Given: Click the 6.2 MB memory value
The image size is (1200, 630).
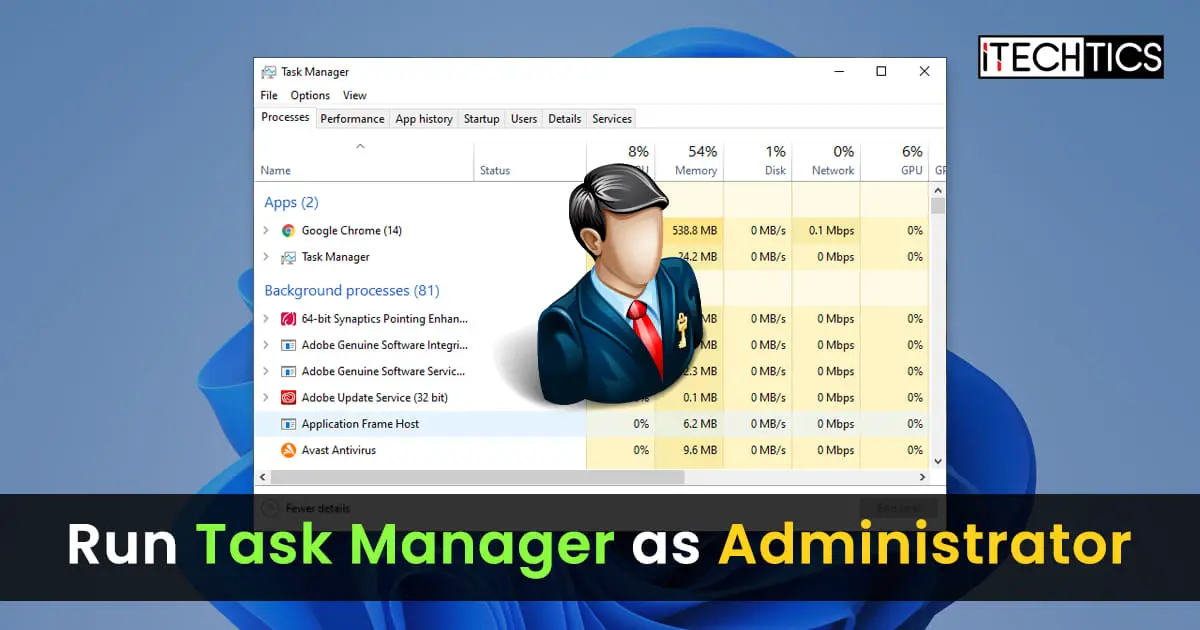Looking at the screenshot, I should point(700,424).
